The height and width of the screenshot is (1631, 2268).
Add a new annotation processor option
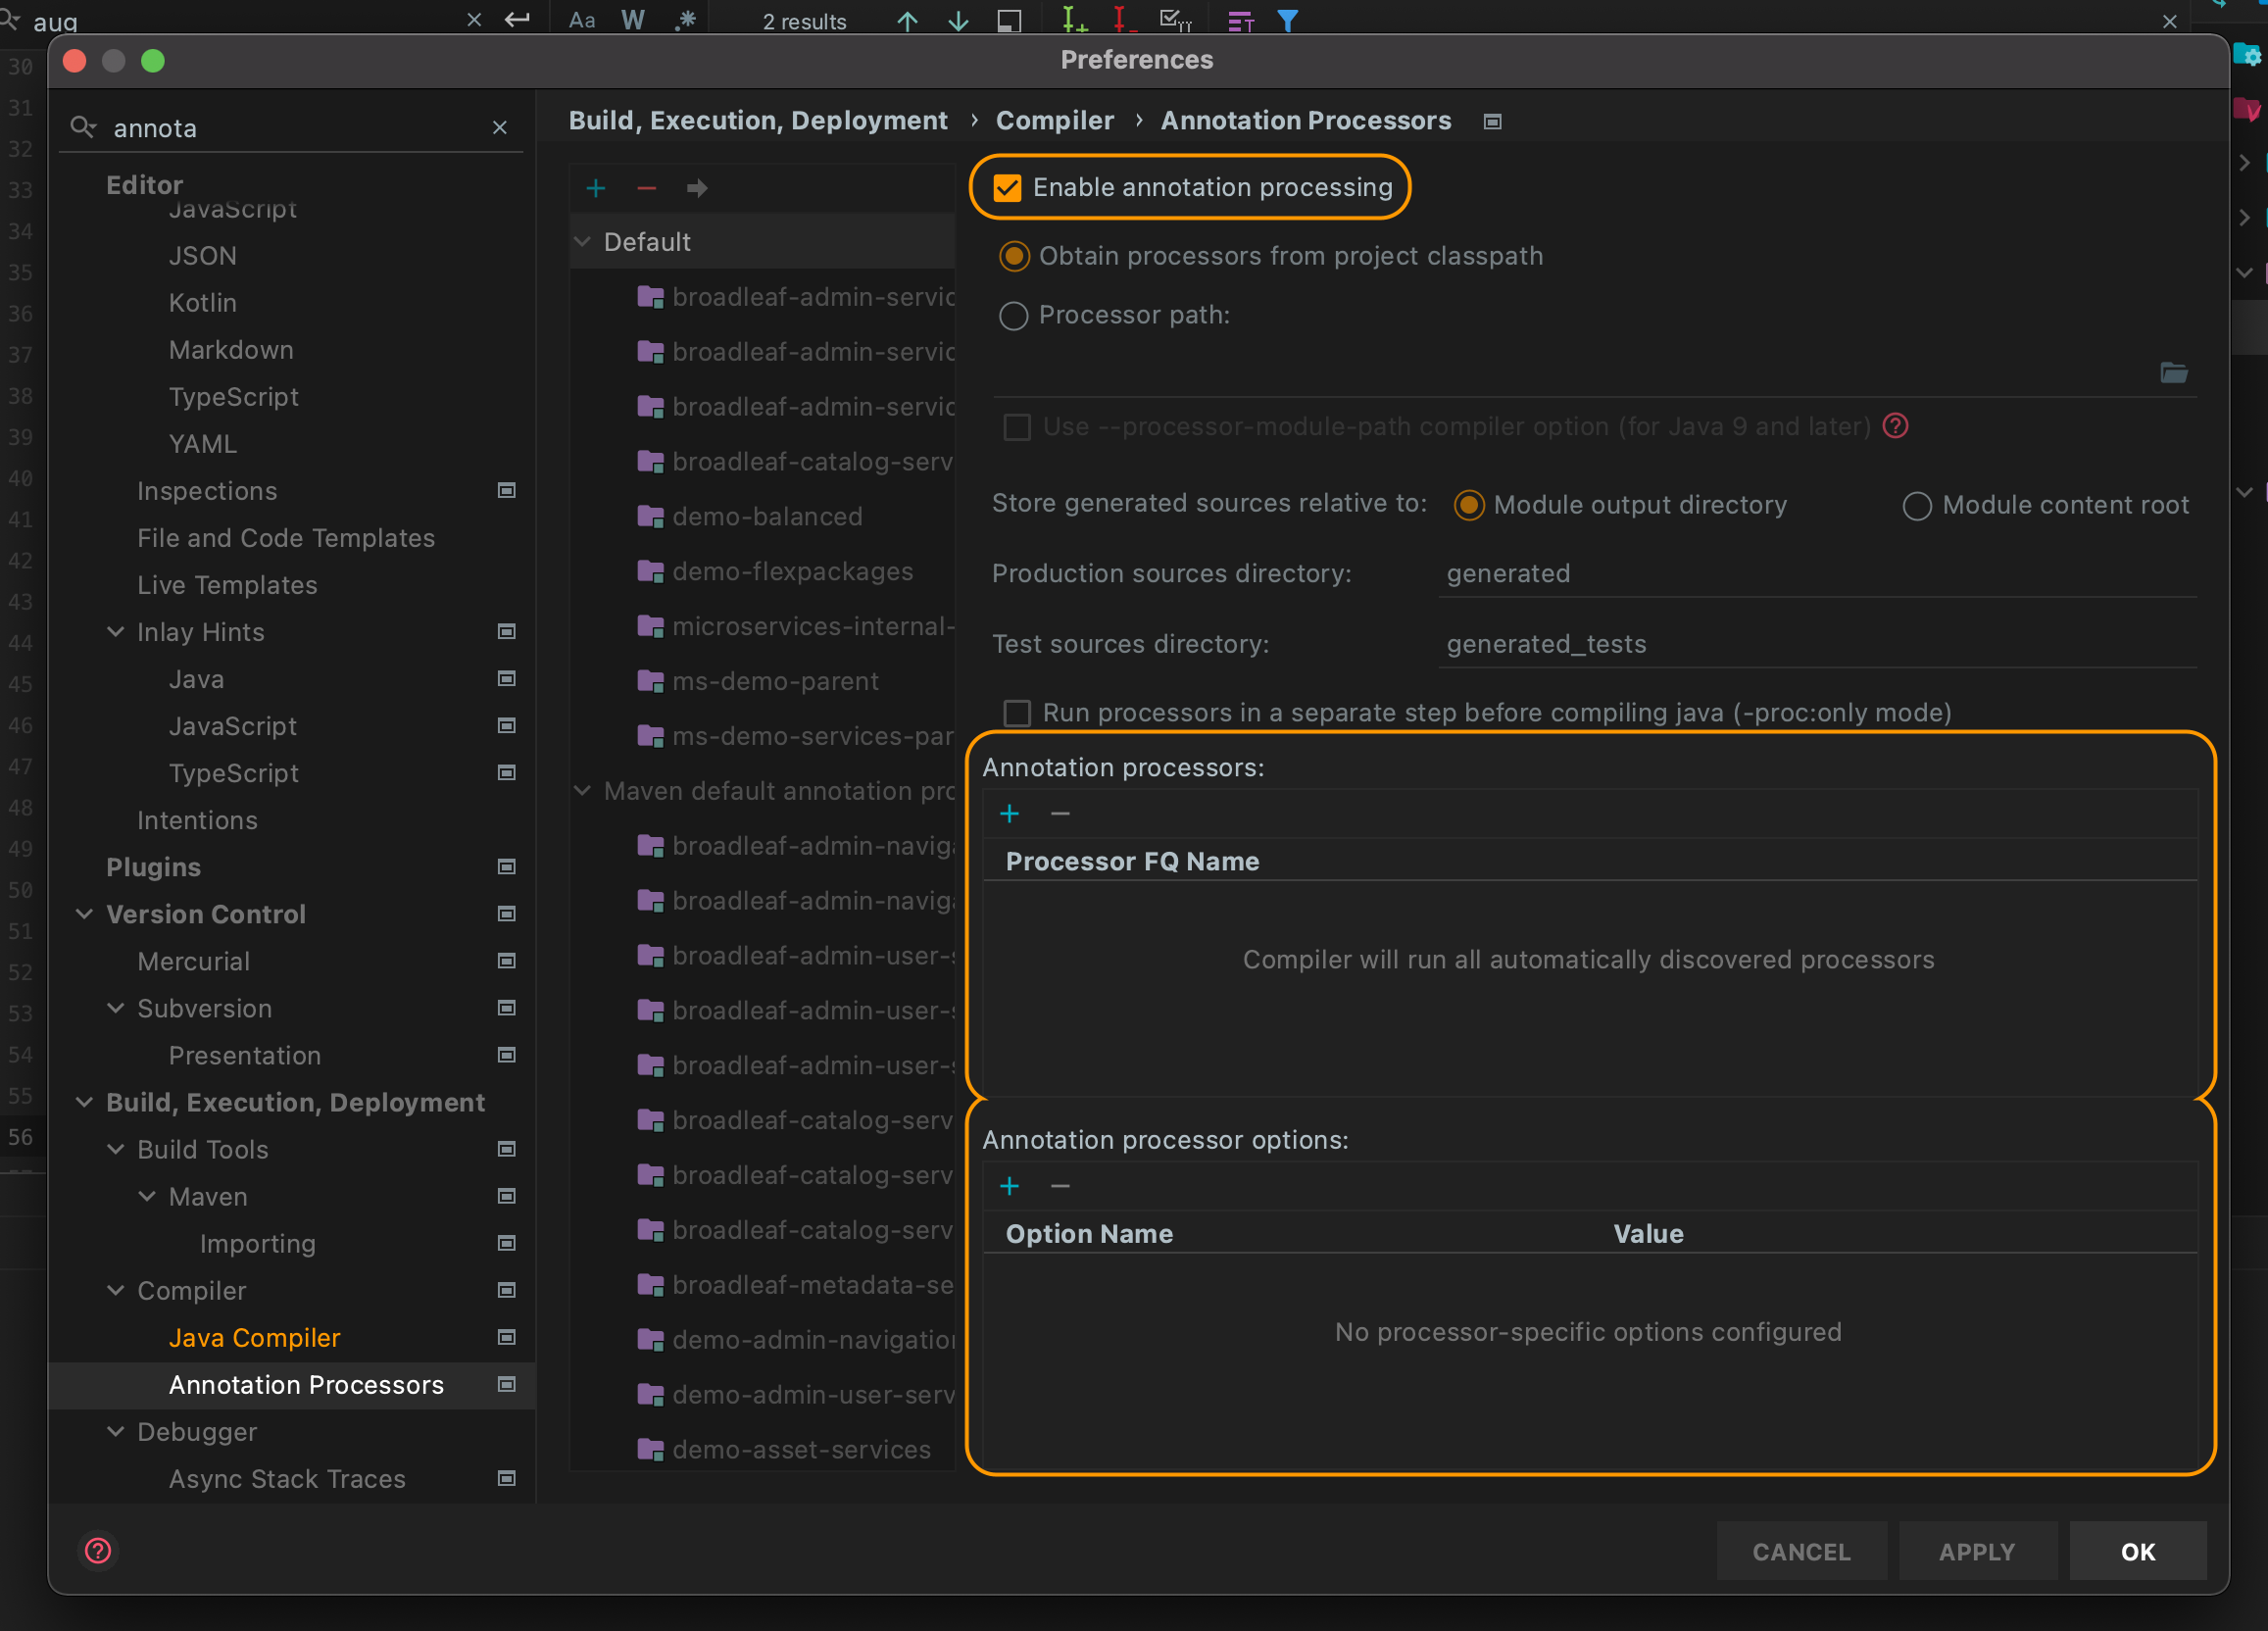point(1010,1186)
